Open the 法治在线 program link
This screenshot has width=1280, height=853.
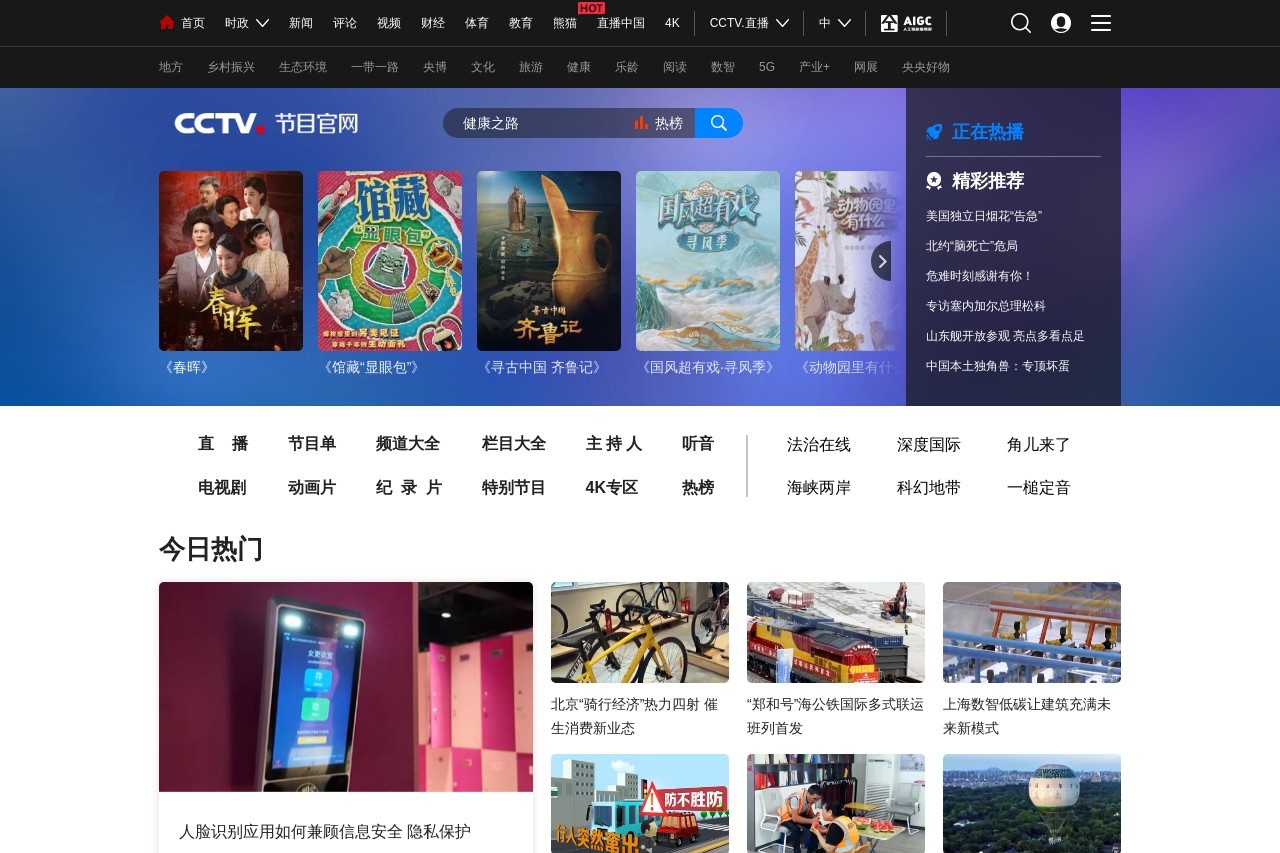[x=819, y=445]
